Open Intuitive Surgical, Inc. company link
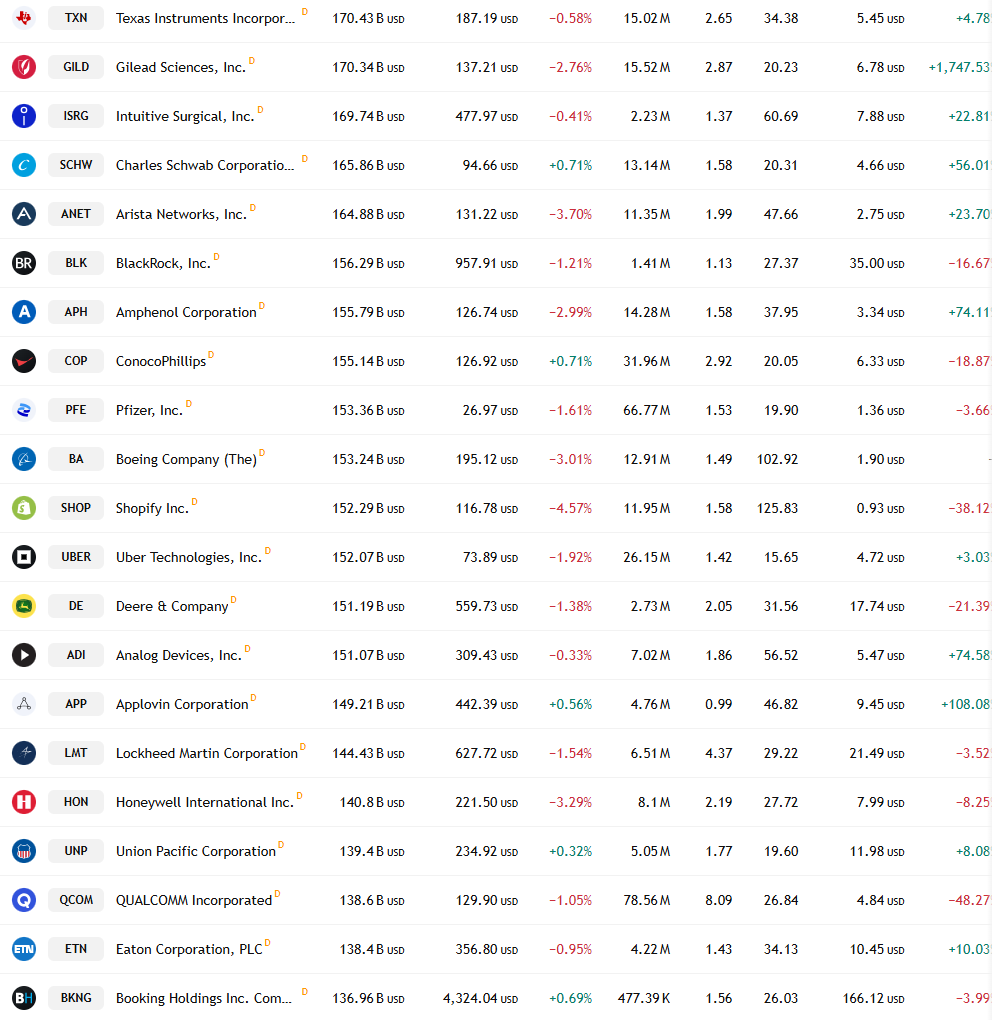This screenshot has width=992, height=1020. pyautogui.click(x=185, y=116)
